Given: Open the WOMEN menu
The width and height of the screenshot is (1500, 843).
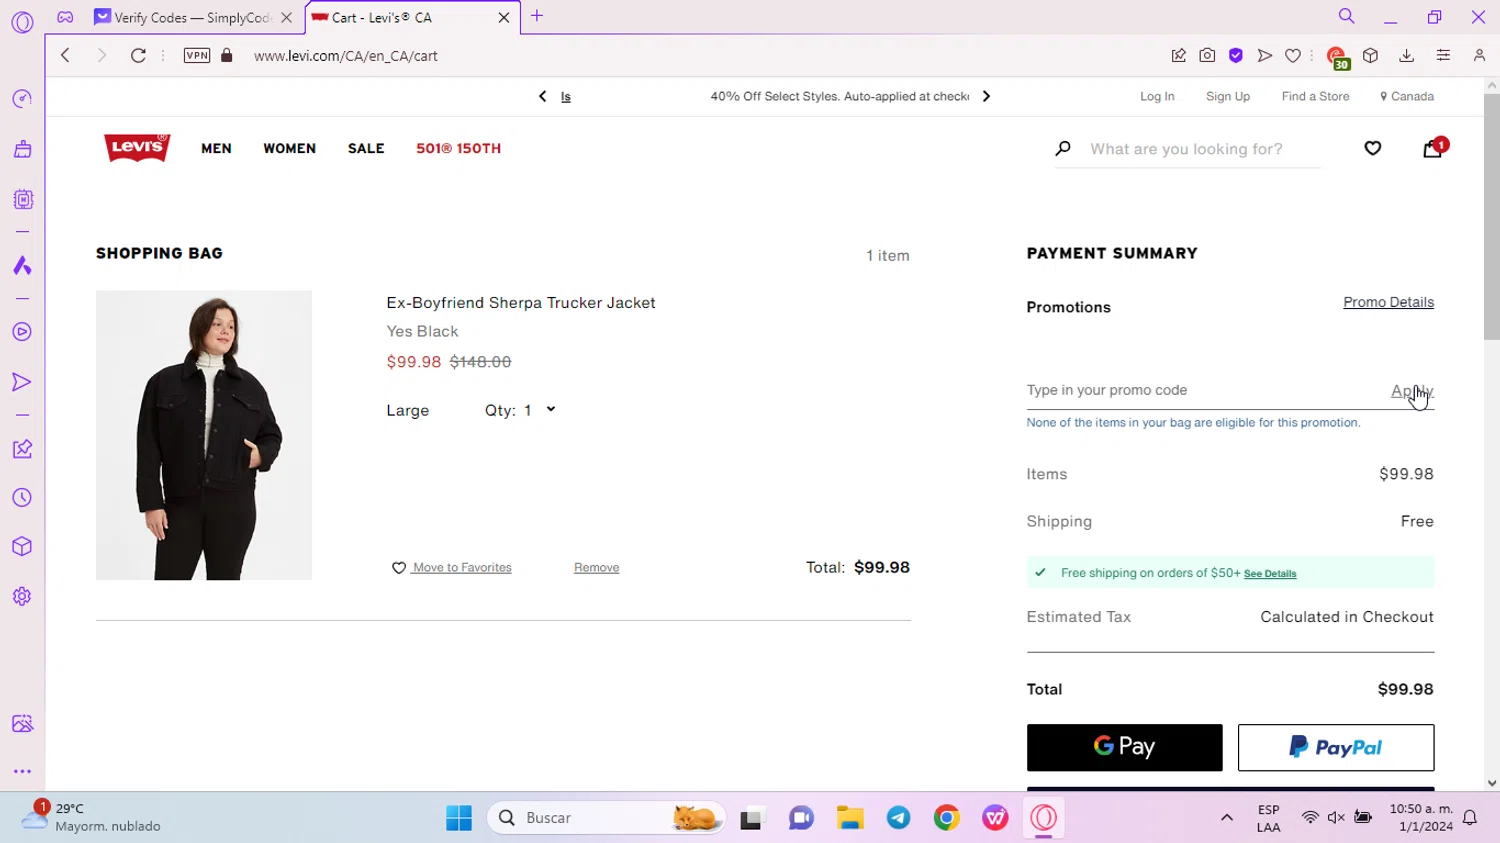Looking at the screenshot, I should pos(289,148).
